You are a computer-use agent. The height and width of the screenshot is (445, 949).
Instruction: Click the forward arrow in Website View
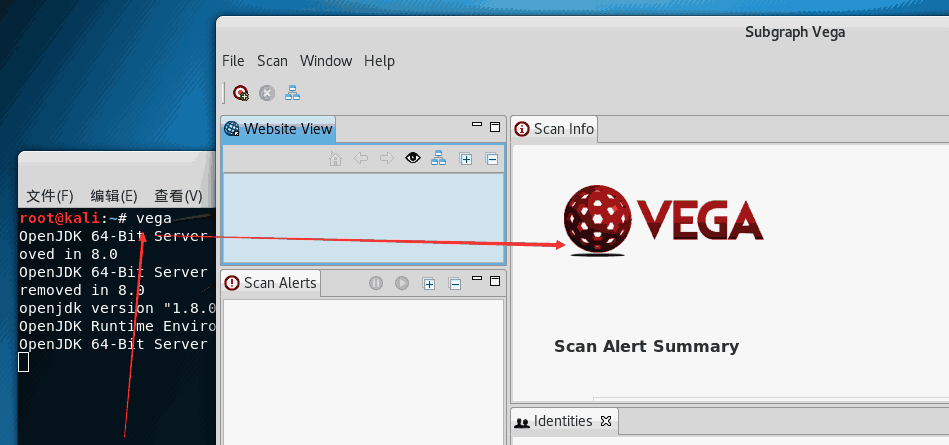(387, 159)
